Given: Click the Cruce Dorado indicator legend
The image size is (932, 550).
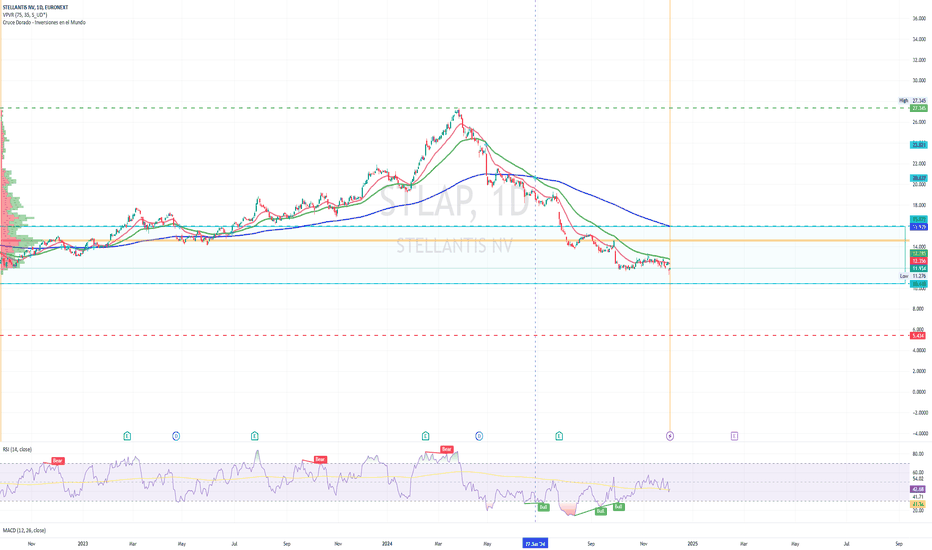Looking at the screenshot, I should tap(44, 22).
